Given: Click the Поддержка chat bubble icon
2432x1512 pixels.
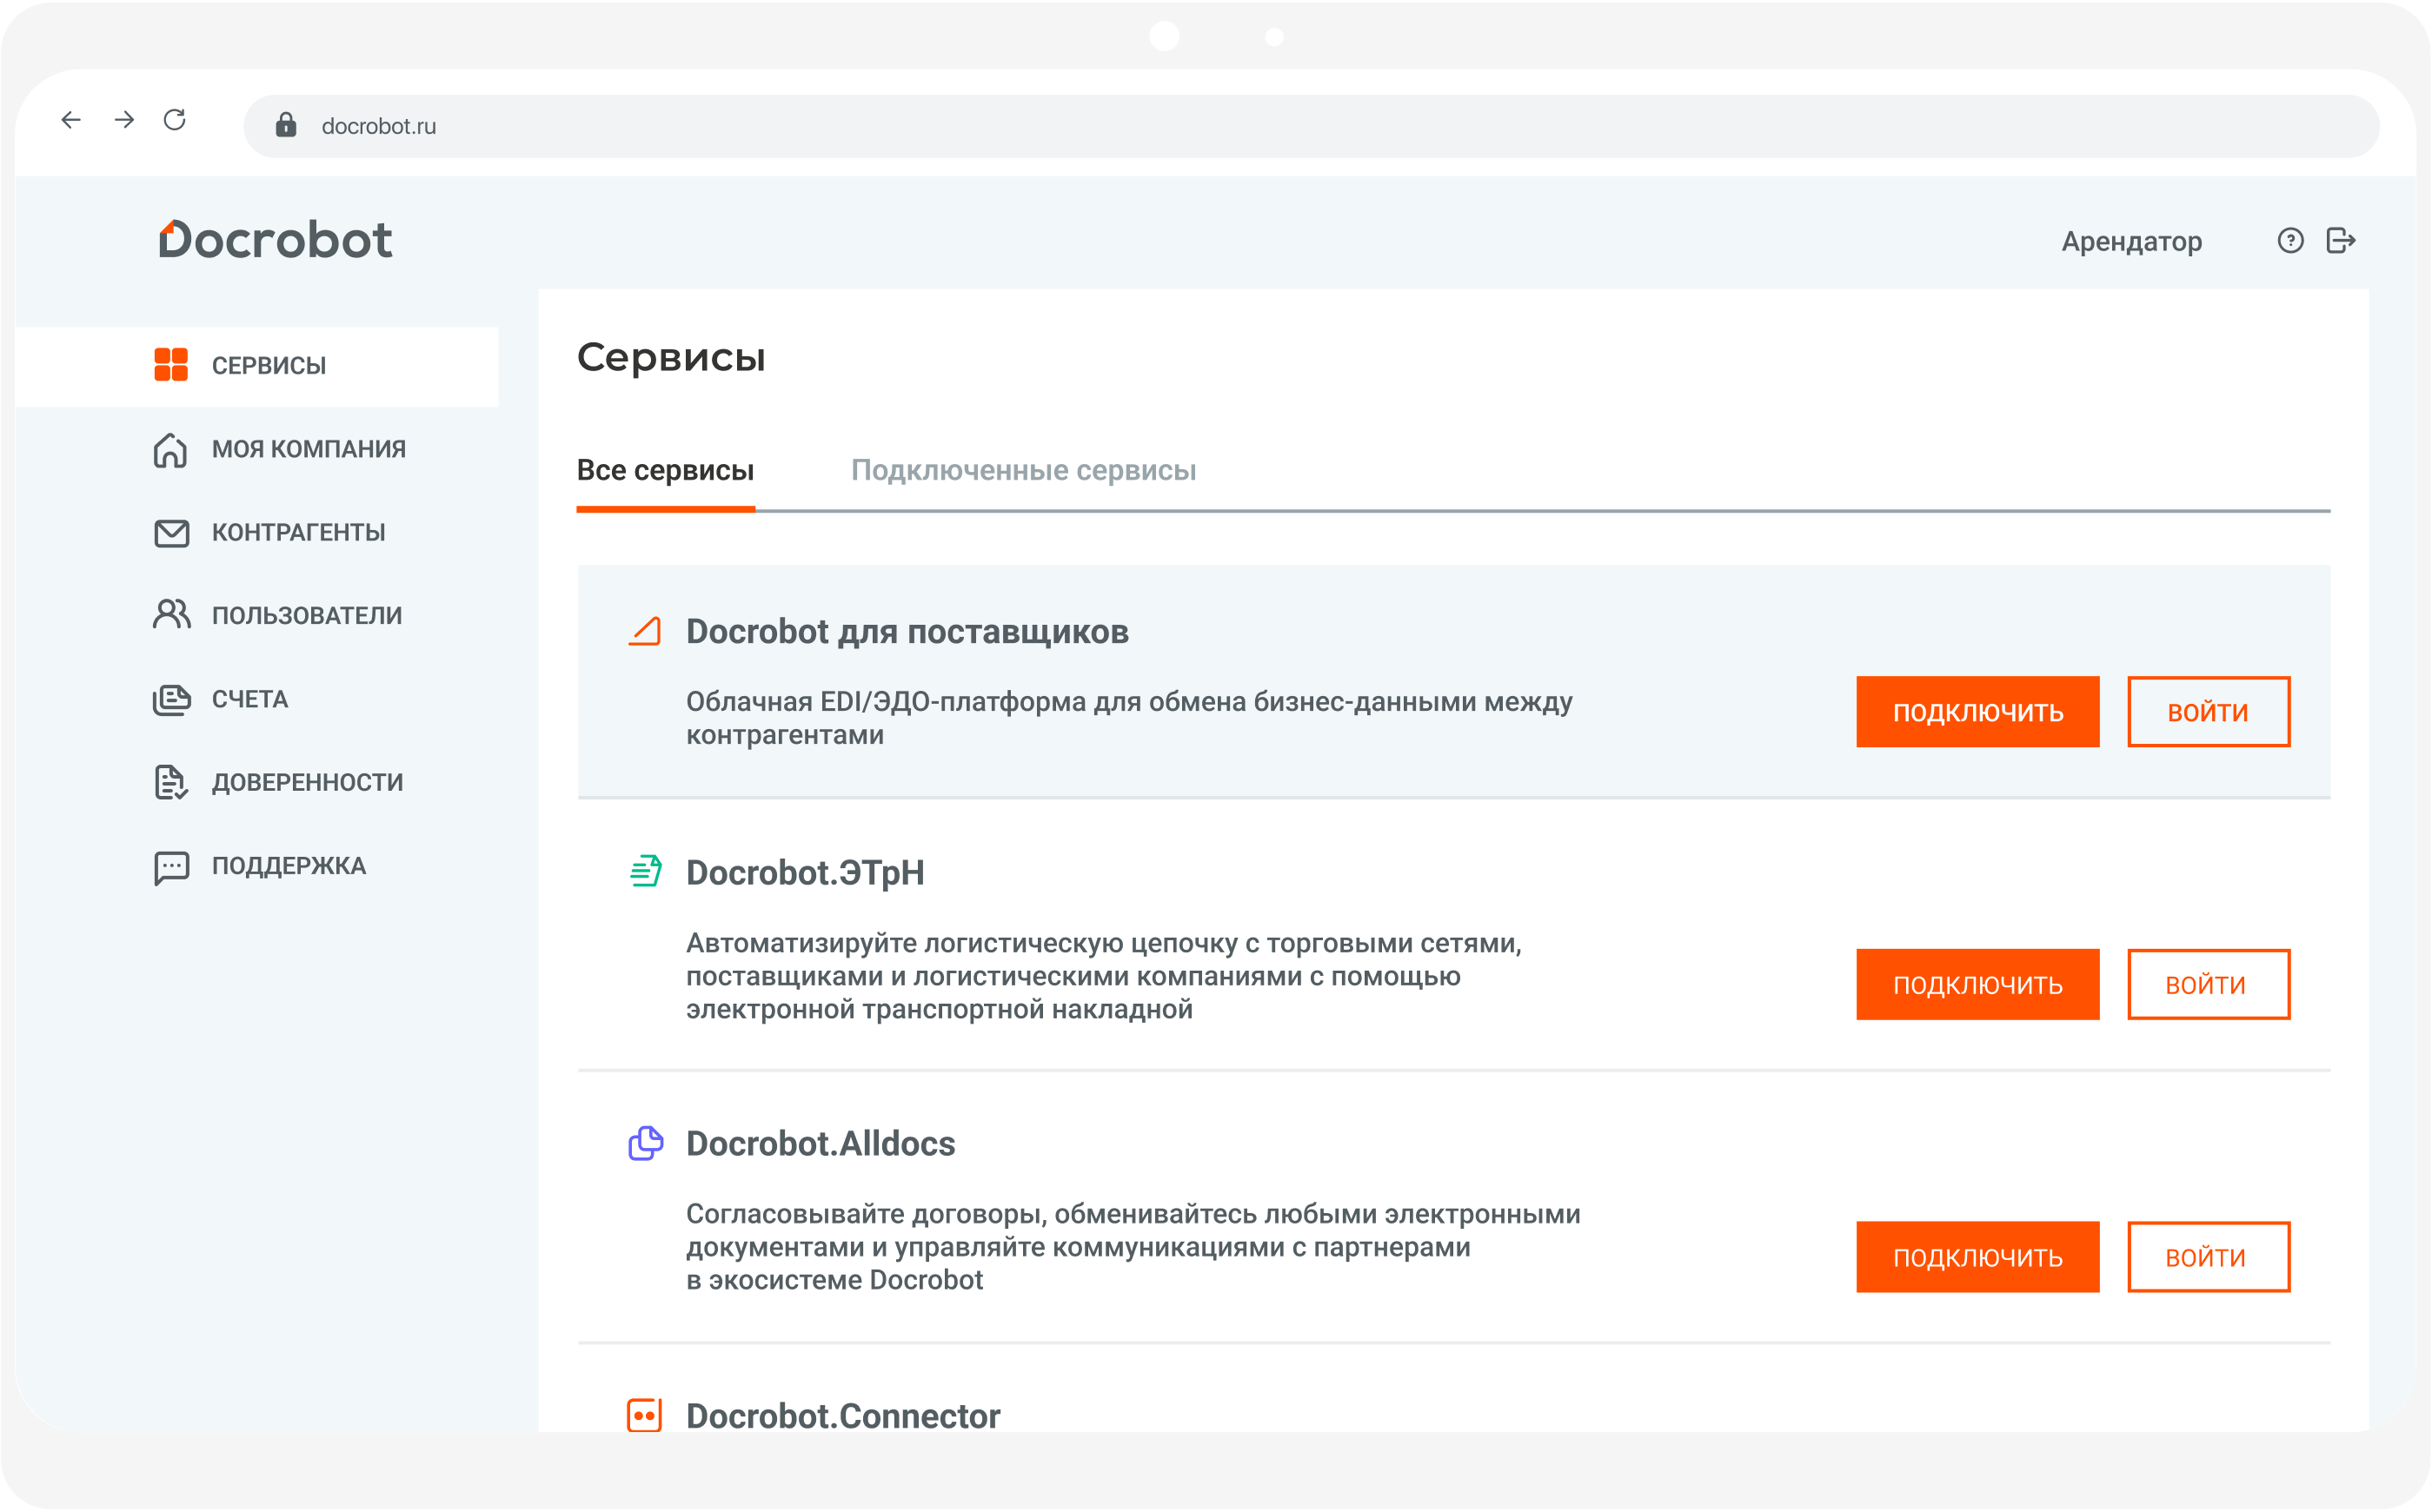Looking at the screenshot, I should [x=171, y=867].
